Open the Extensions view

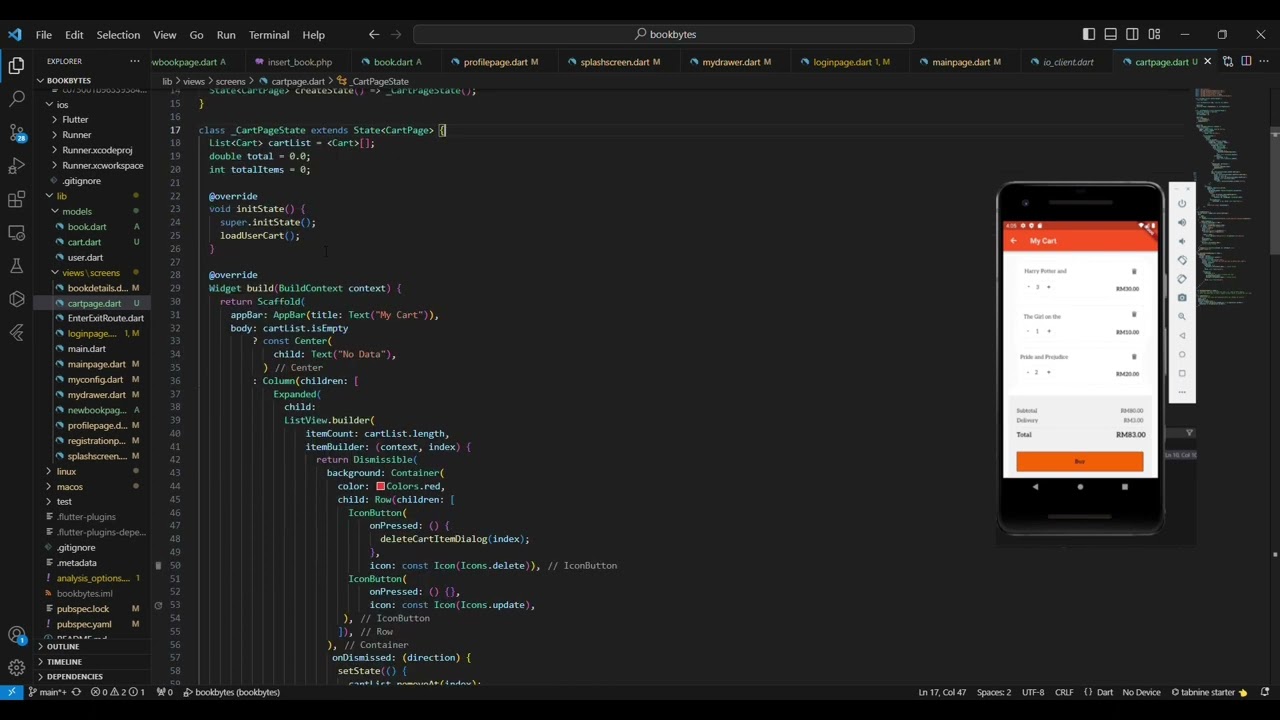[x=16, y=199]
